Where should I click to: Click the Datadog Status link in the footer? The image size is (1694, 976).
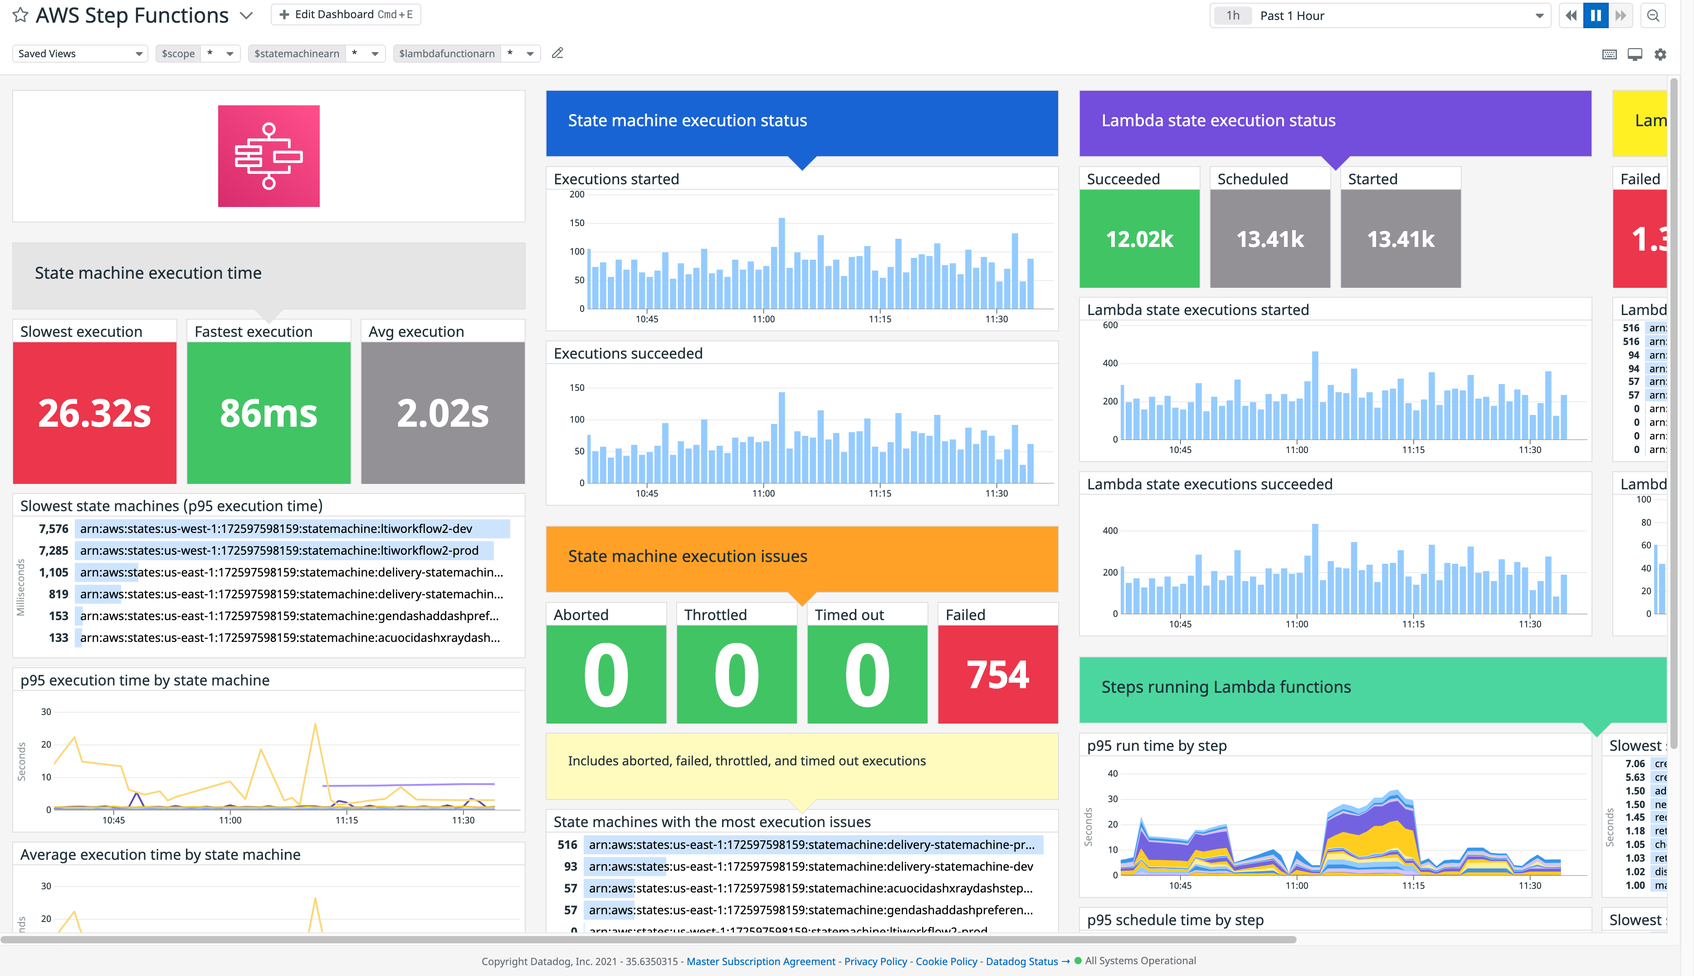click(1021, 961)
